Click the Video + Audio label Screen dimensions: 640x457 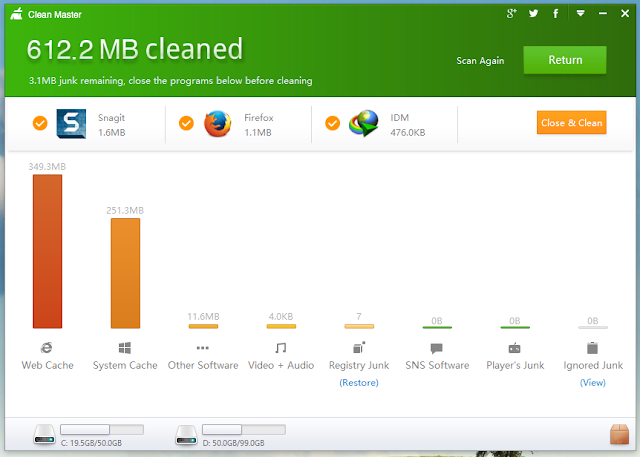(x=281, y=365)
